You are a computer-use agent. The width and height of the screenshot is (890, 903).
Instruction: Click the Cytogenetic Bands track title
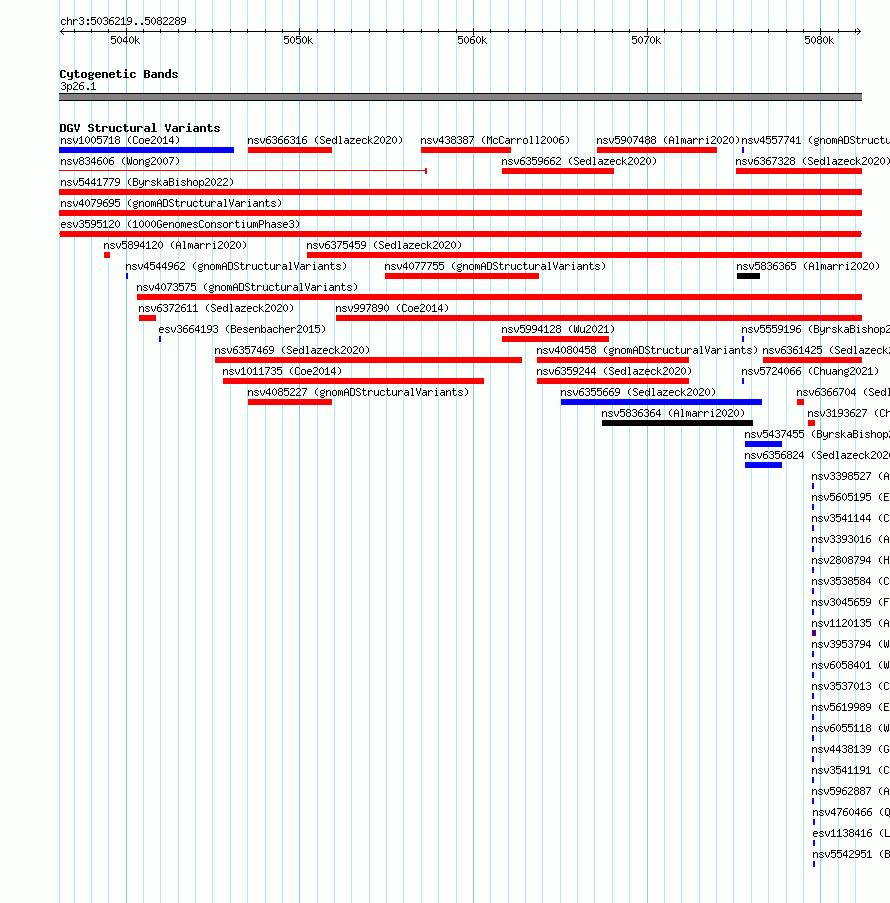tap(119, 74)
